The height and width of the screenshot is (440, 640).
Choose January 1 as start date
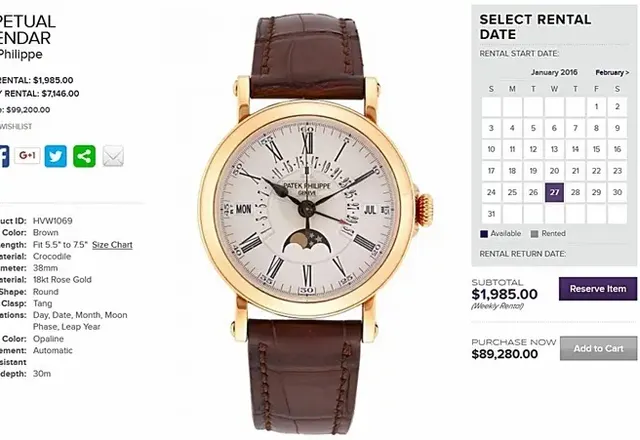coord(596,107)
